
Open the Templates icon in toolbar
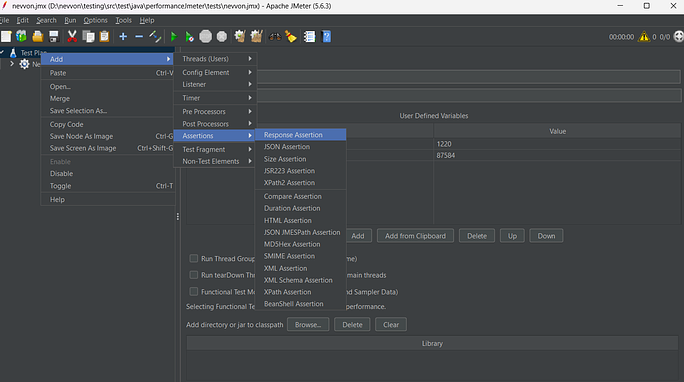coord(21,37)
